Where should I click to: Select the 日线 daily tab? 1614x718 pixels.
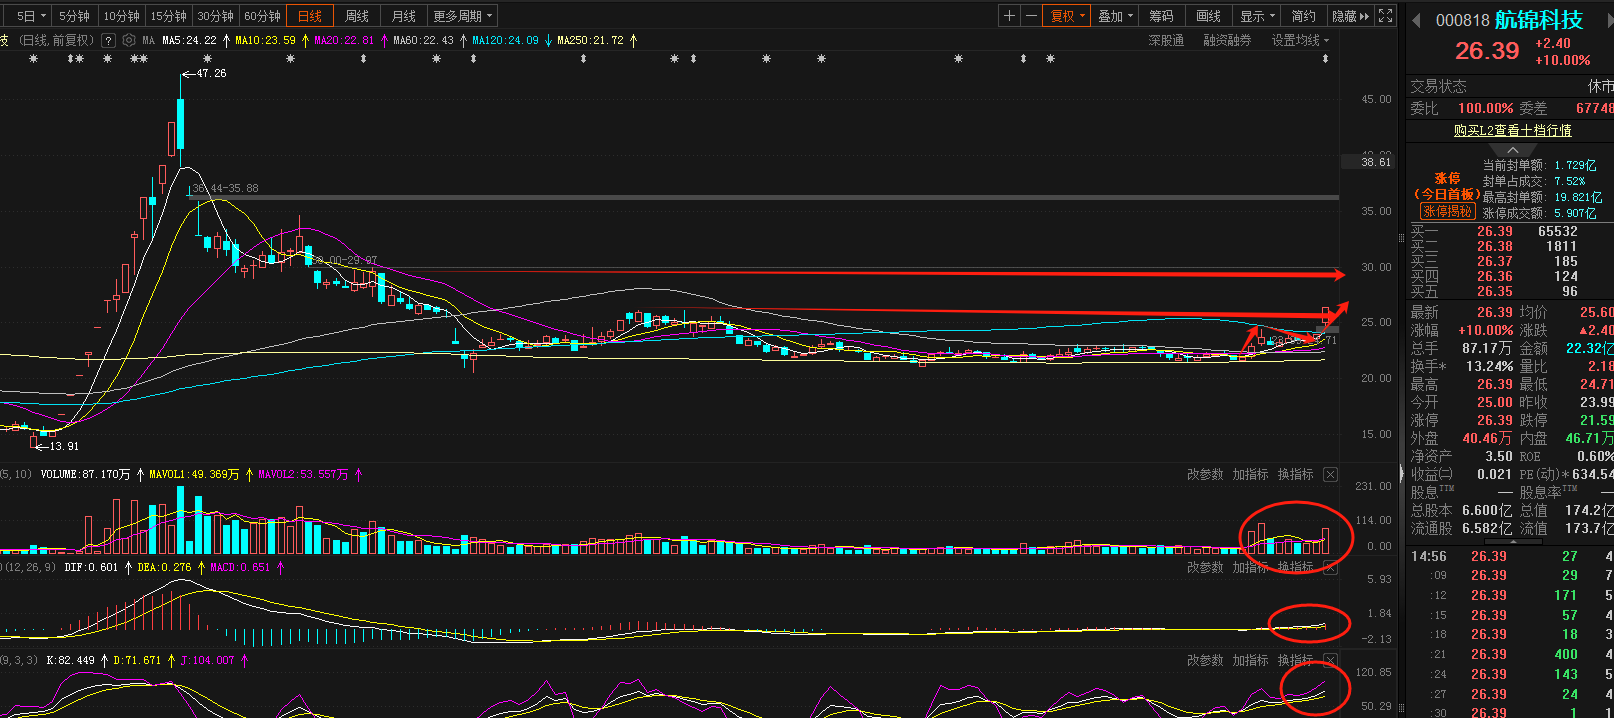pyautogui.click(x=310, y=16)
